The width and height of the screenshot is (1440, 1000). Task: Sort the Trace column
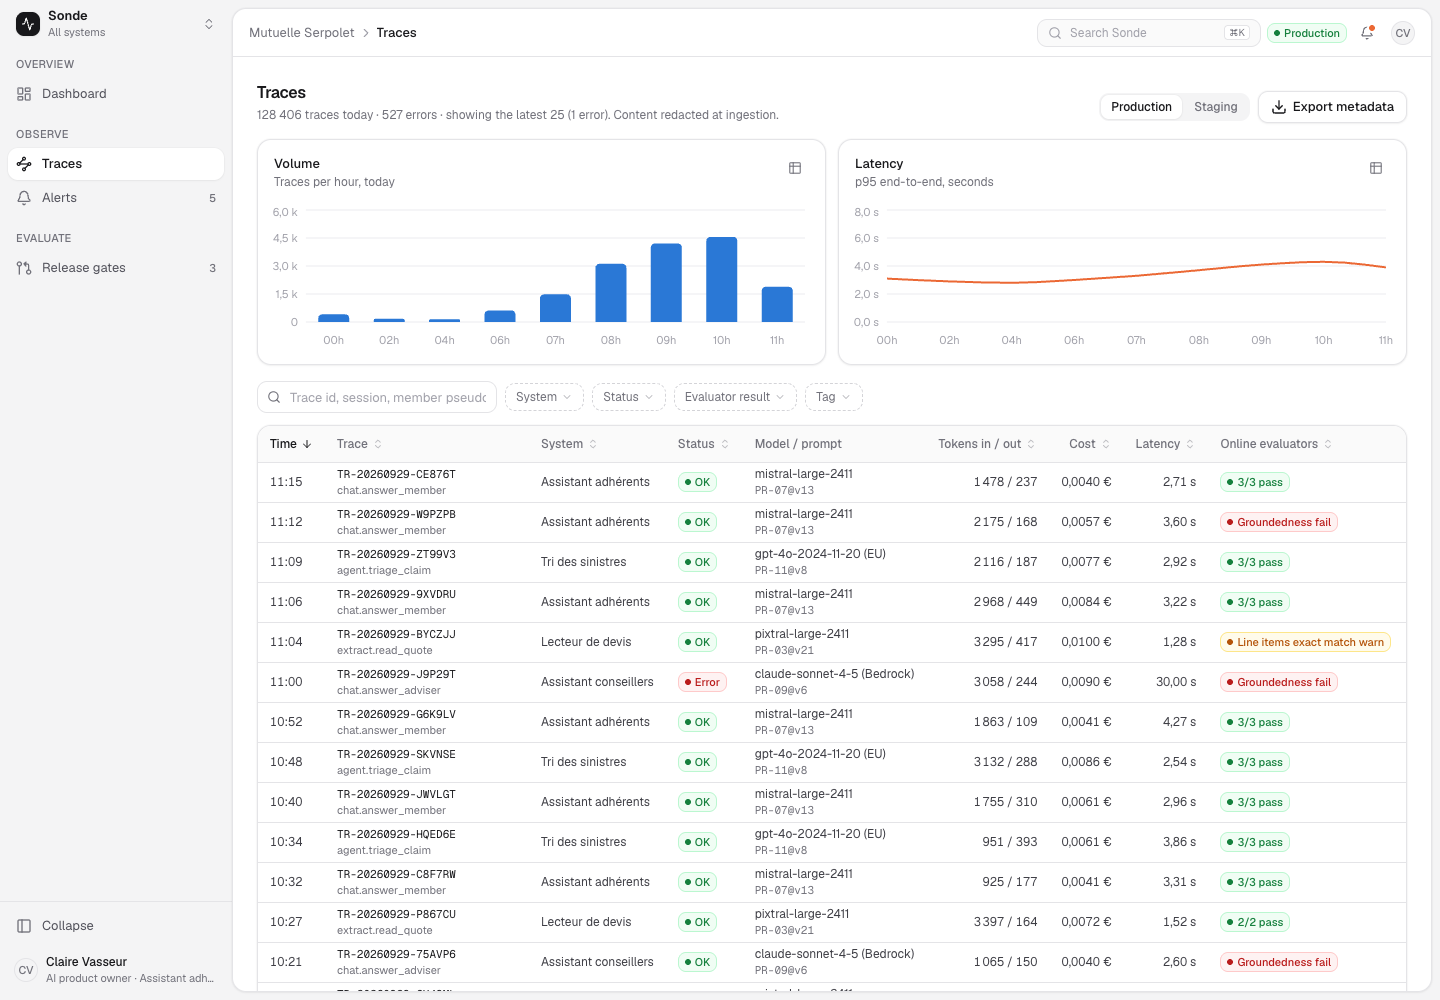click(x=359, y=444)
